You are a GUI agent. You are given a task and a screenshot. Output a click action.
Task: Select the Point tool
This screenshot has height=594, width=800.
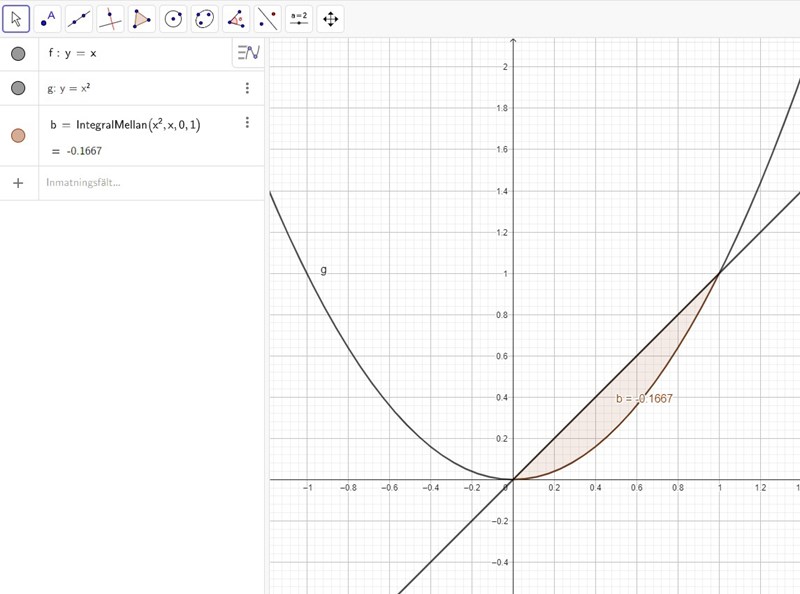(x=47, y=18)
